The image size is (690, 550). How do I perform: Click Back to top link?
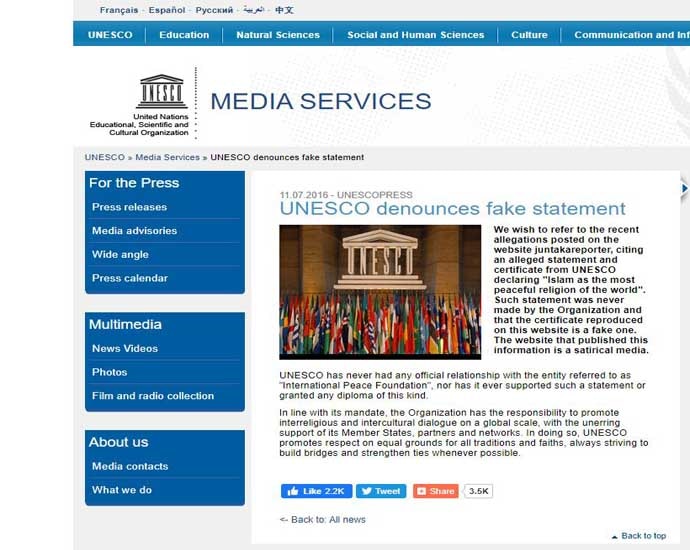(x=639, y=536)
